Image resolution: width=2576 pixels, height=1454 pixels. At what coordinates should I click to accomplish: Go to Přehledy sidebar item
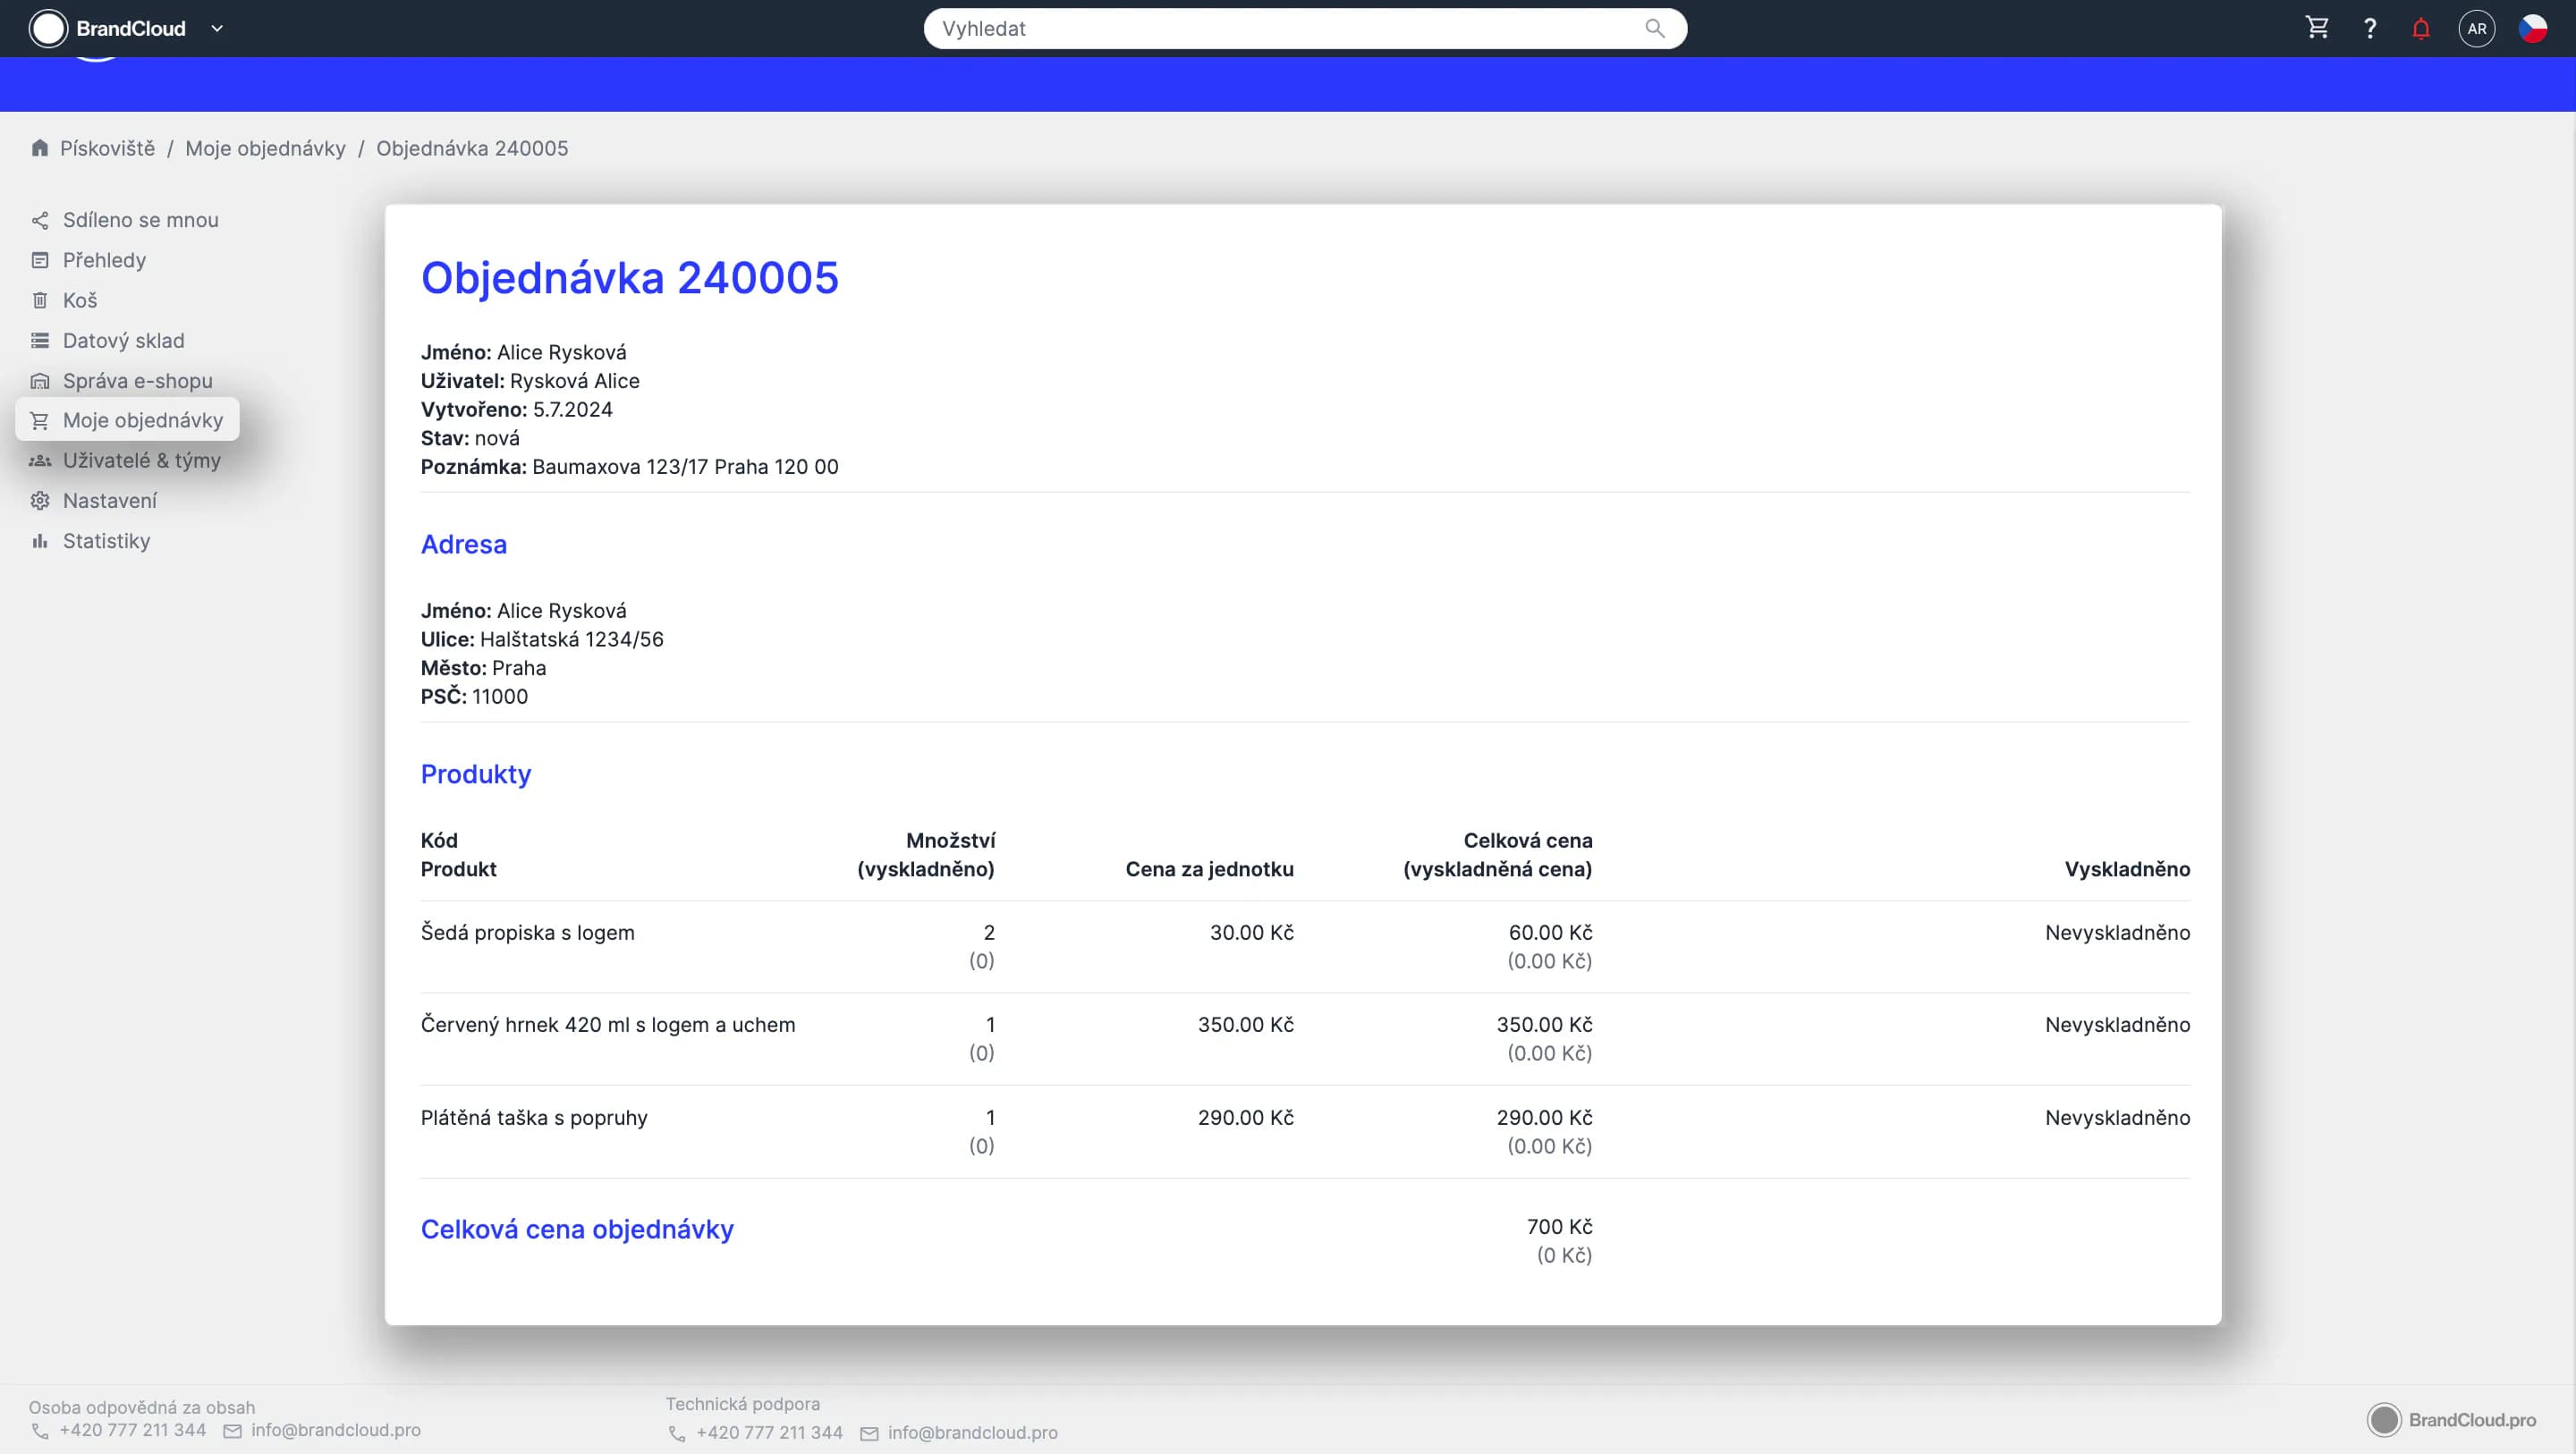coord(104,260)
